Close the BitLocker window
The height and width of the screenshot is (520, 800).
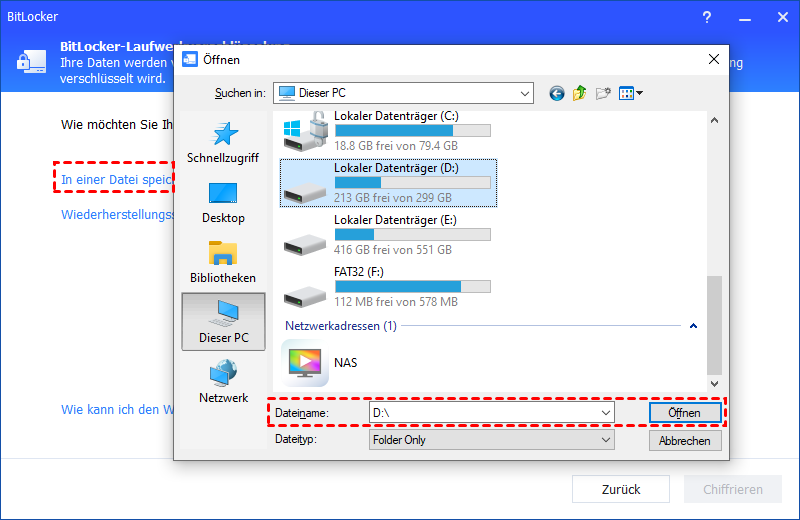[783, 17]
